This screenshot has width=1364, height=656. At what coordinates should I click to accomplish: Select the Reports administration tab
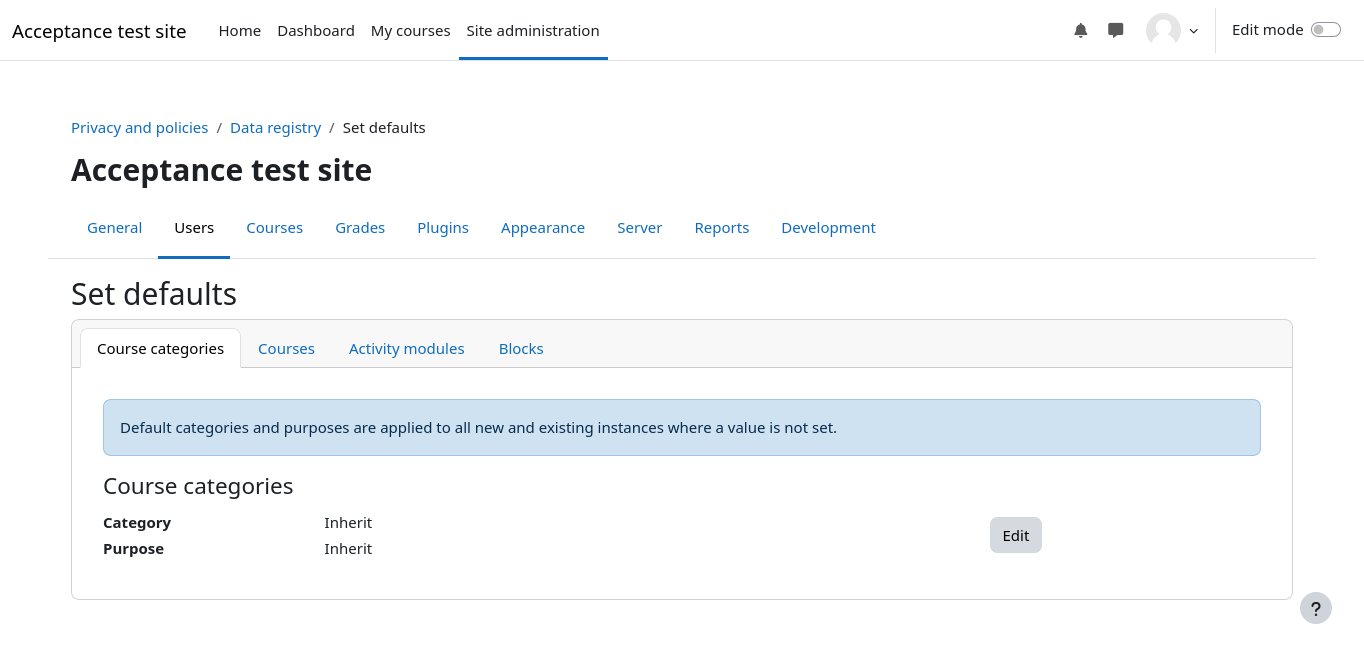pyautogui.click(x=721, y=228)
